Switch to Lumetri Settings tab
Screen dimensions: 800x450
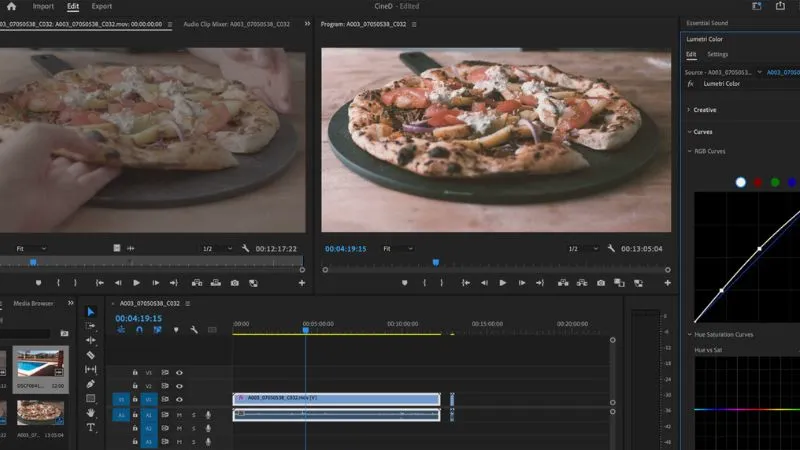pos(717,54)
